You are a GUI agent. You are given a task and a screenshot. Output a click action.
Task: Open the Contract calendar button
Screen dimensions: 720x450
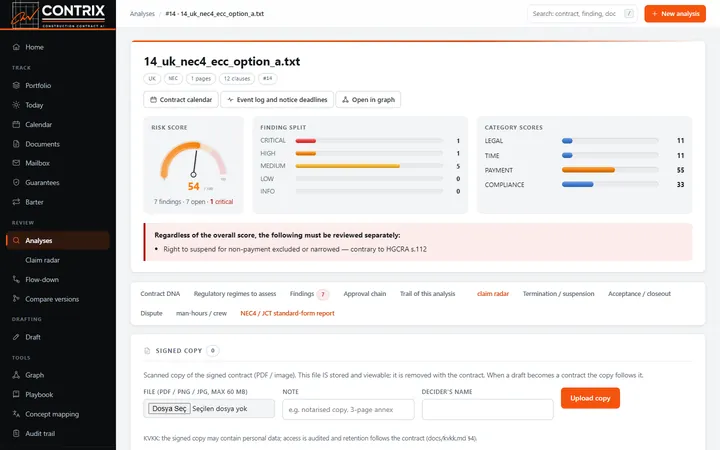pos(181,100)
